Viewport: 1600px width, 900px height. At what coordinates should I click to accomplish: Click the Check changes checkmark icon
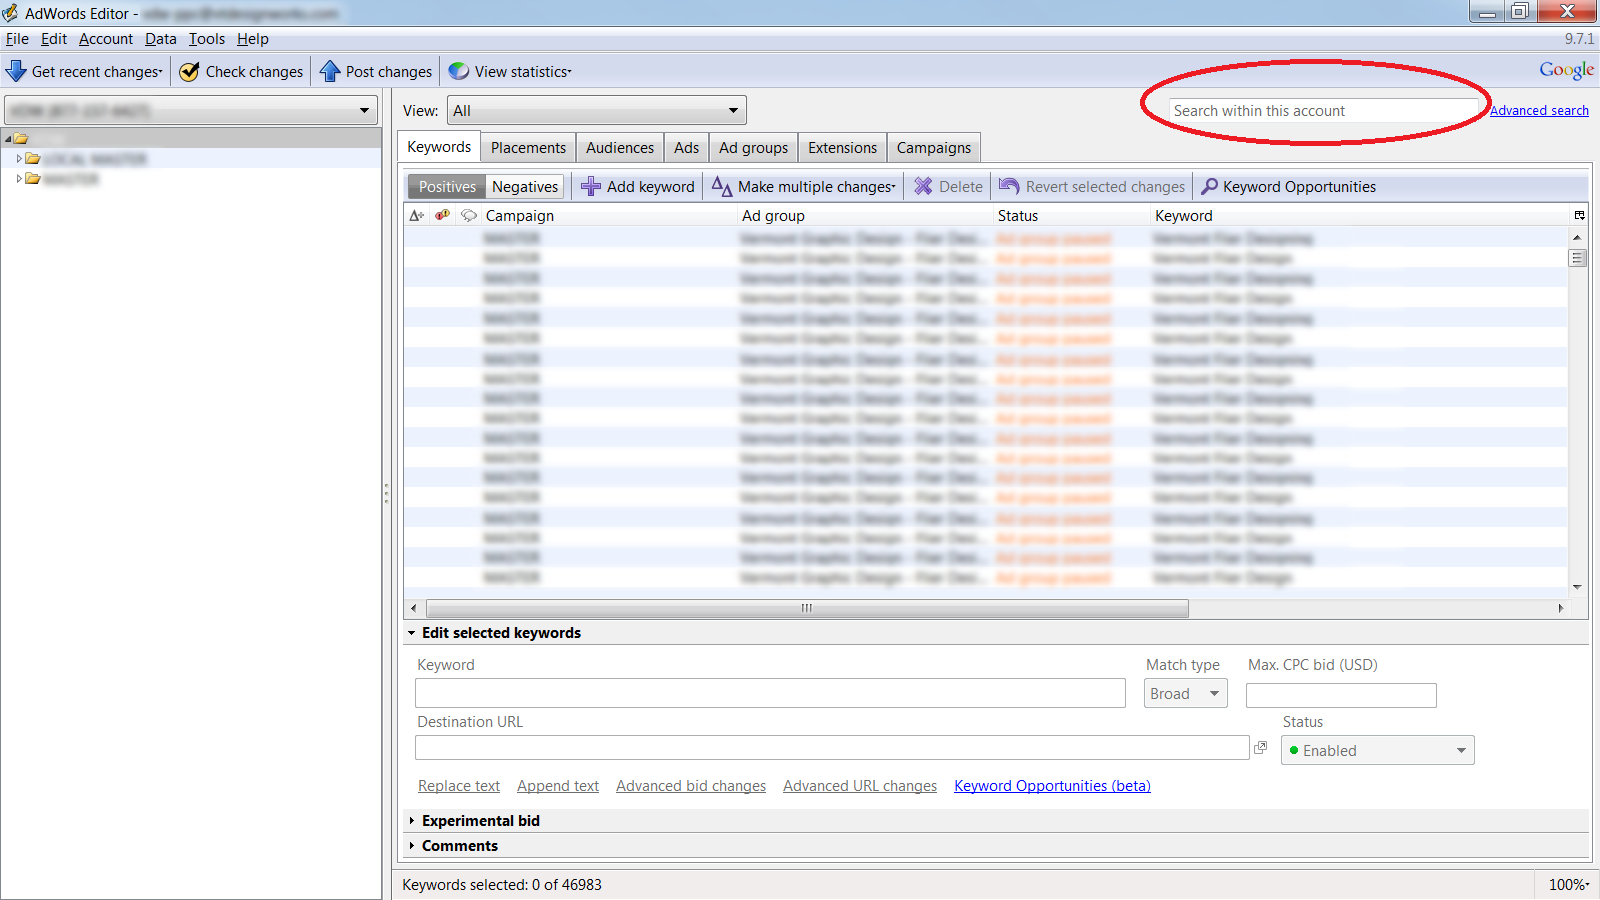coord(189,71)
